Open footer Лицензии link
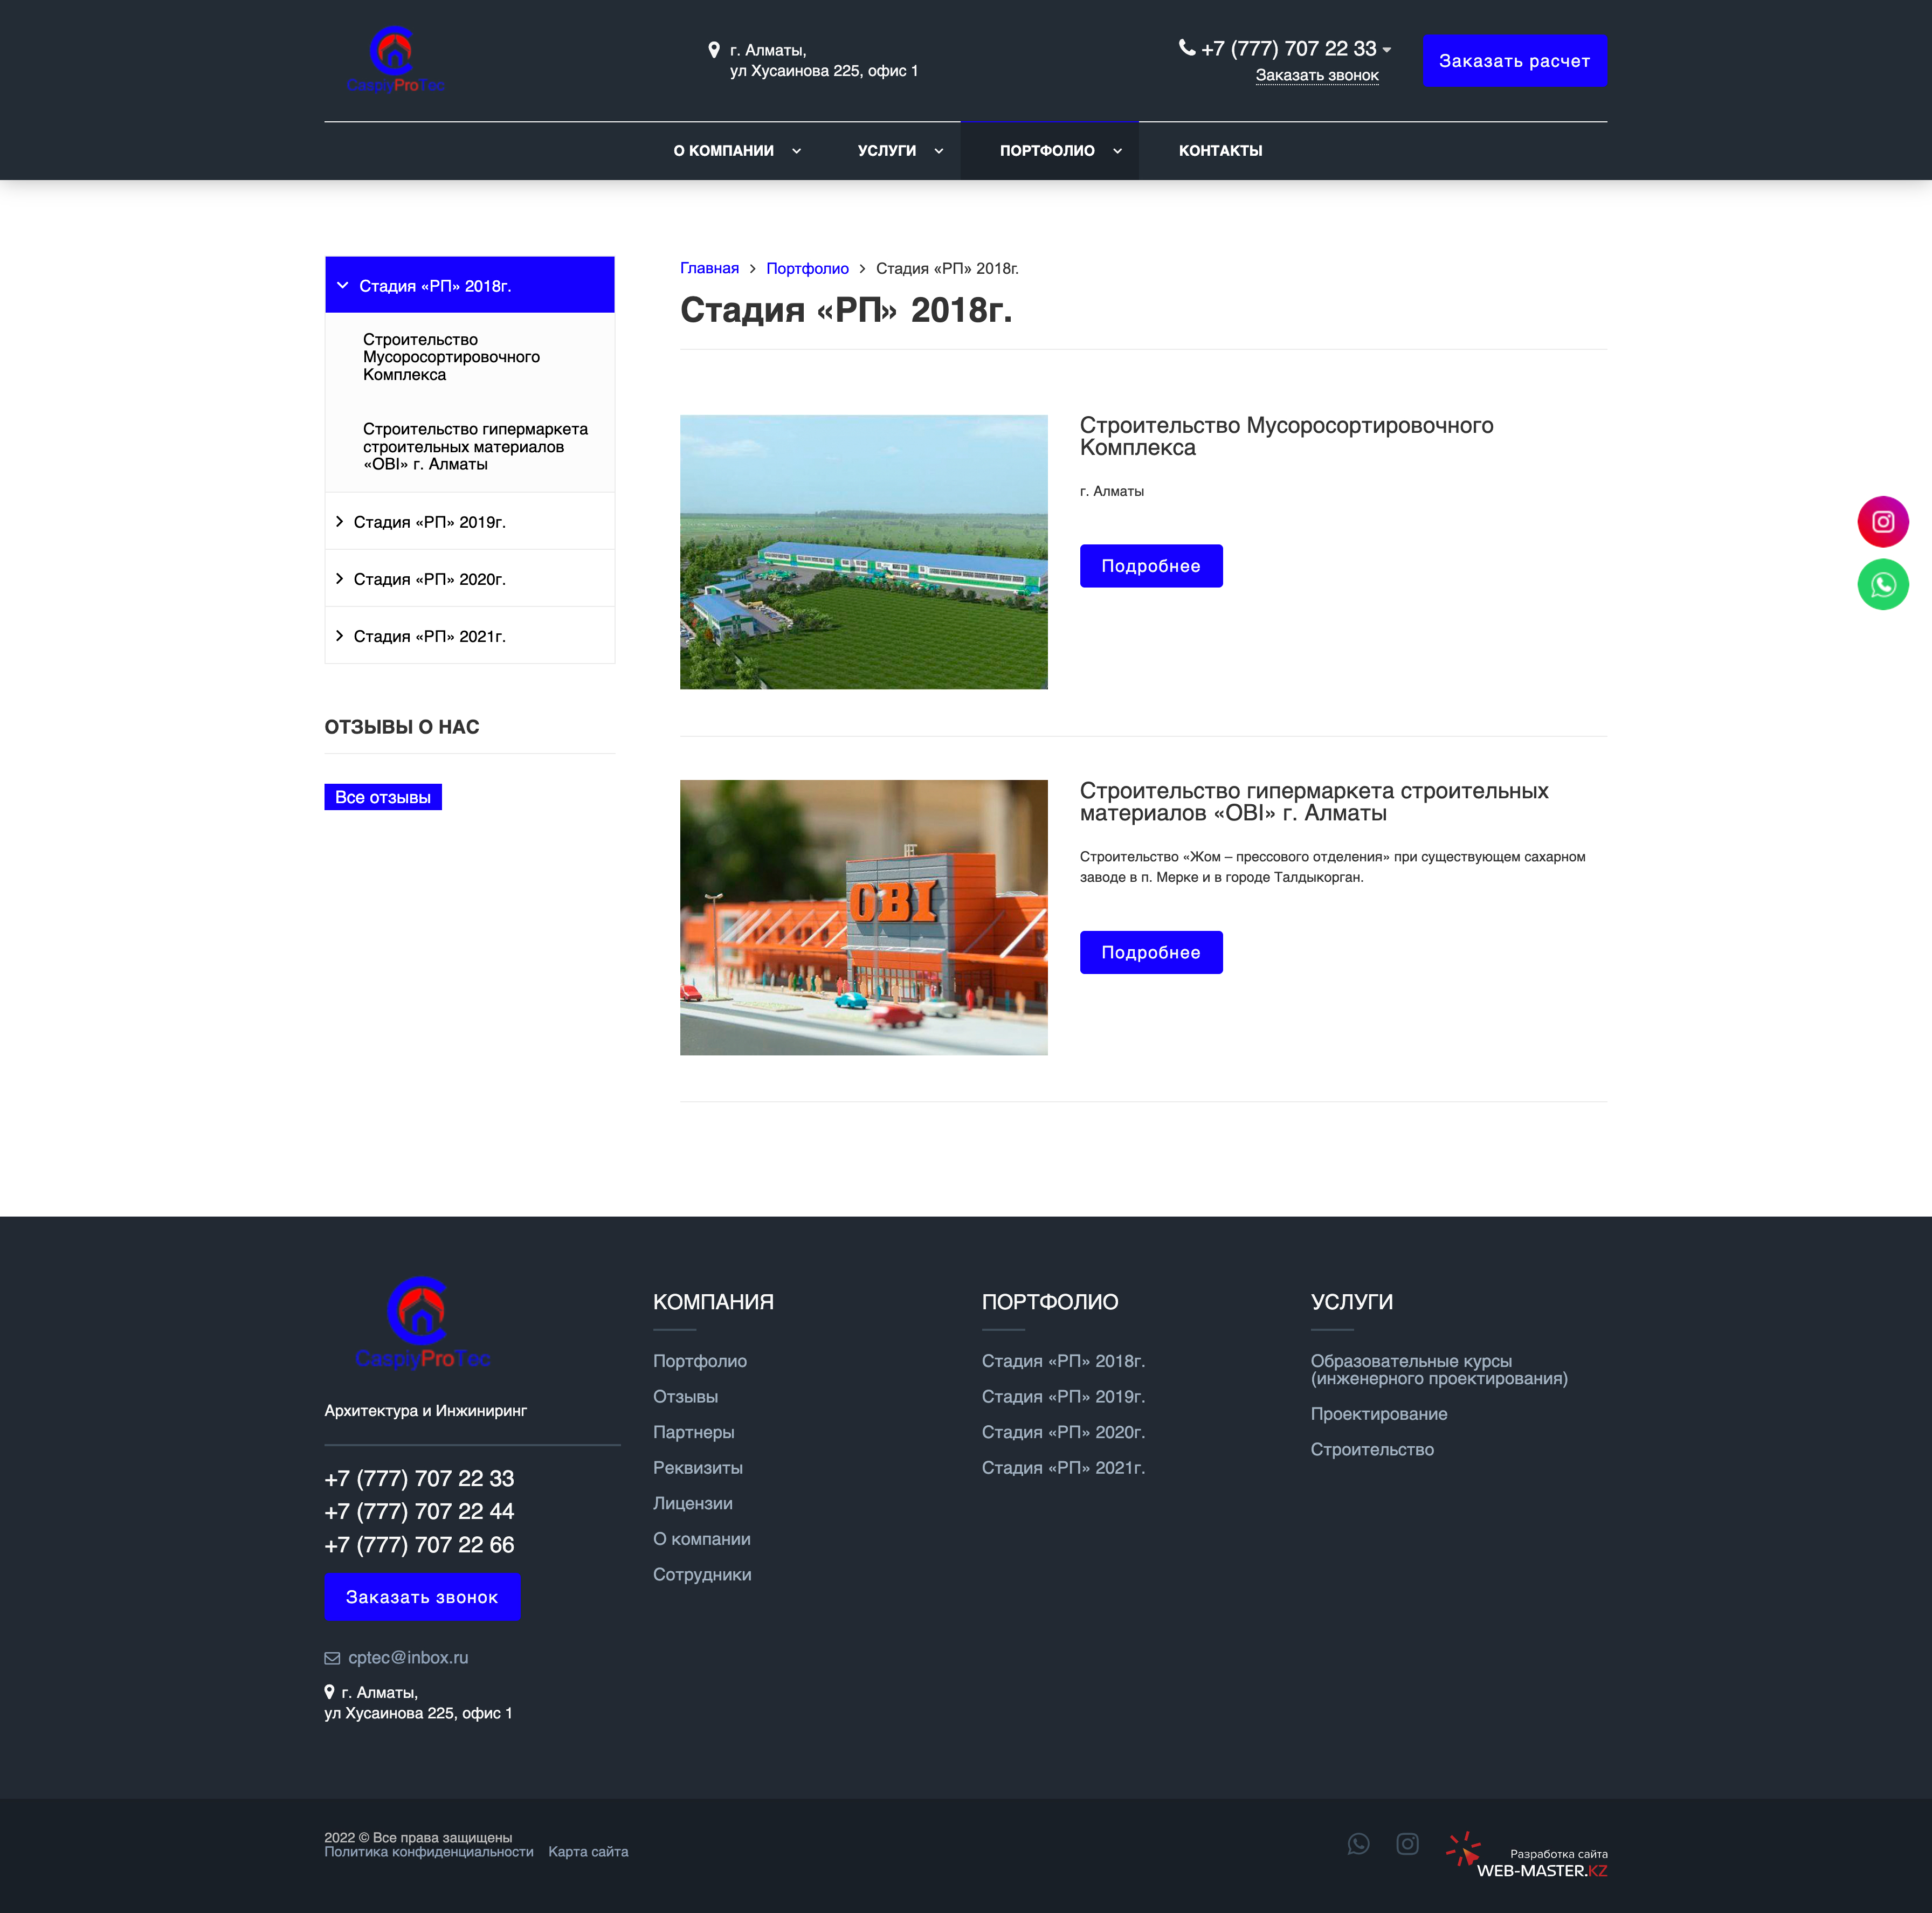 pos(693,1503)
